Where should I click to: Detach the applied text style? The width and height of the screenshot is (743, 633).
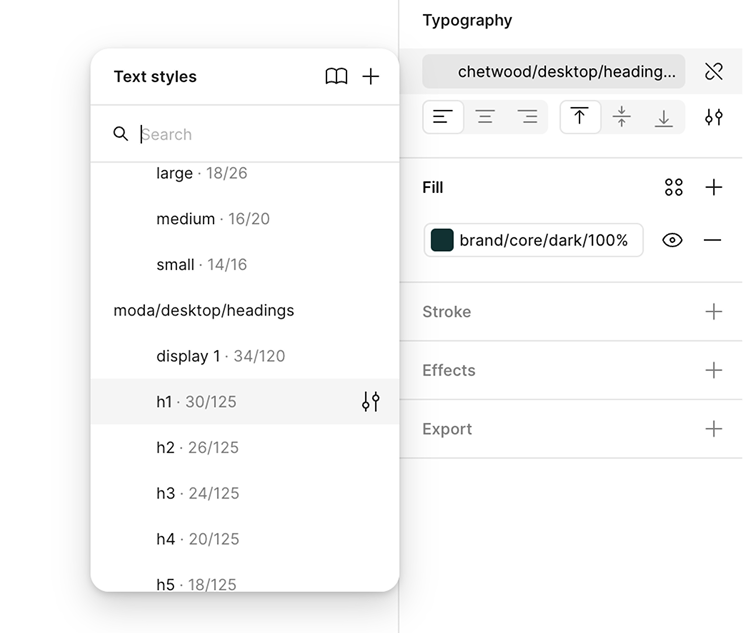[713, 71]
